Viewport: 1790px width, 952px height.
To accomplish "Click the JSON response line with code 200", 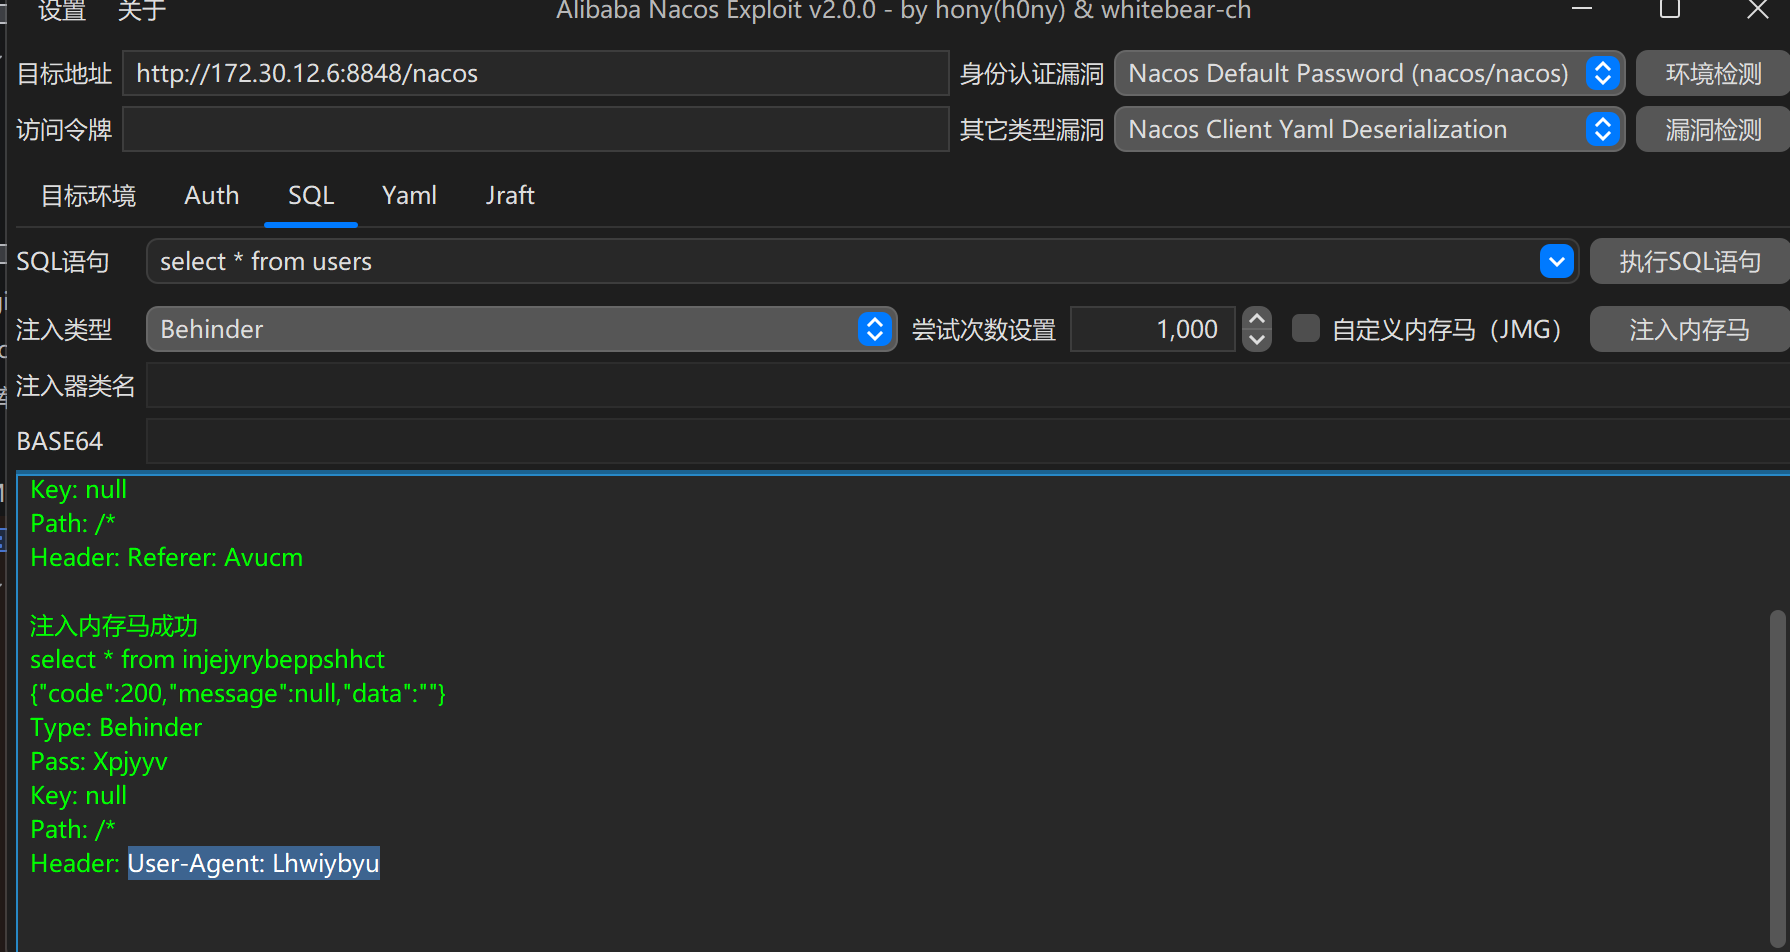I will 238,694.
